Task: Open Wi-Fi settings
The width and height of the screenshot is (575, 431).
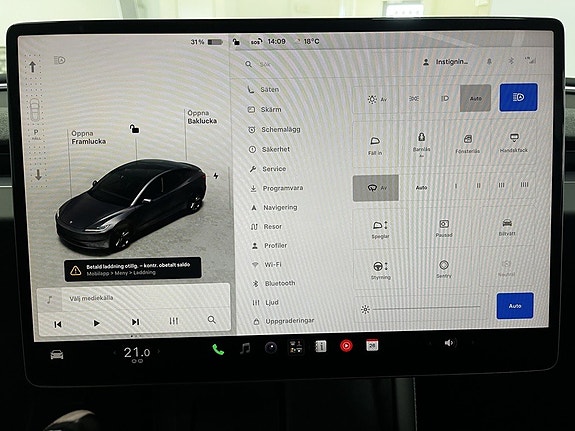Action: pyautogui.click(x=267, y=264)
